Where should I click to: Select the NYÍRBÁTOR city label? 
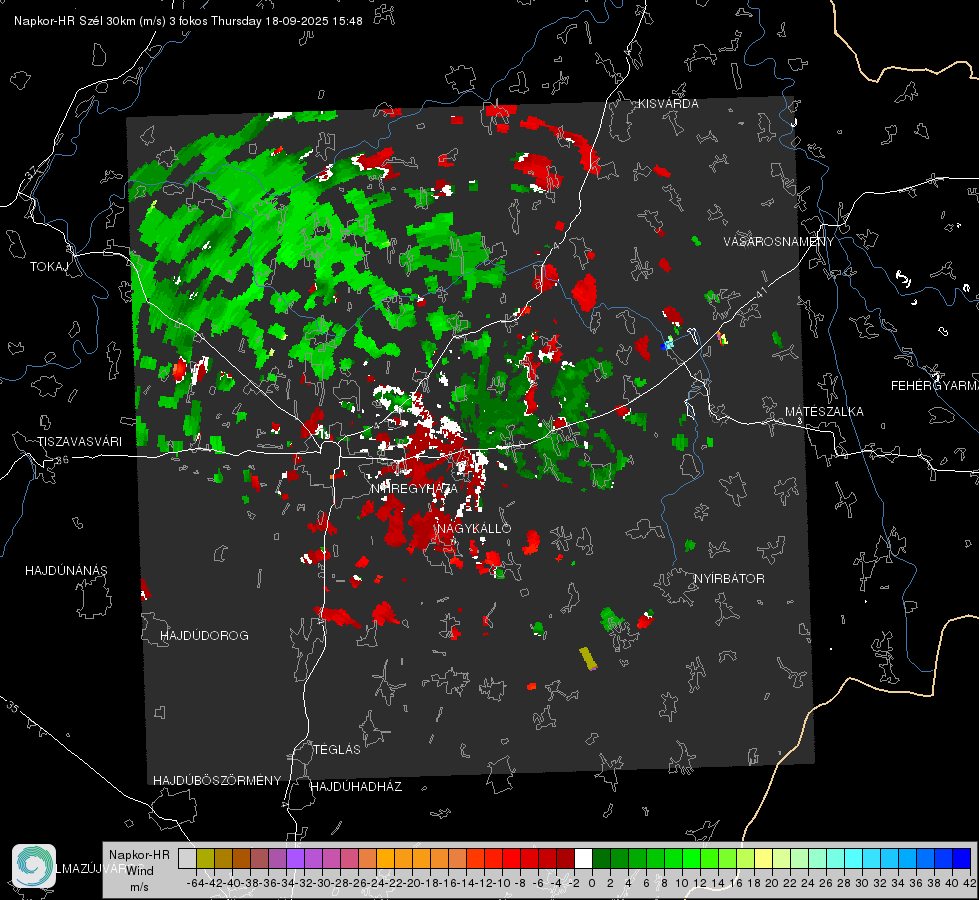point(729,579)
